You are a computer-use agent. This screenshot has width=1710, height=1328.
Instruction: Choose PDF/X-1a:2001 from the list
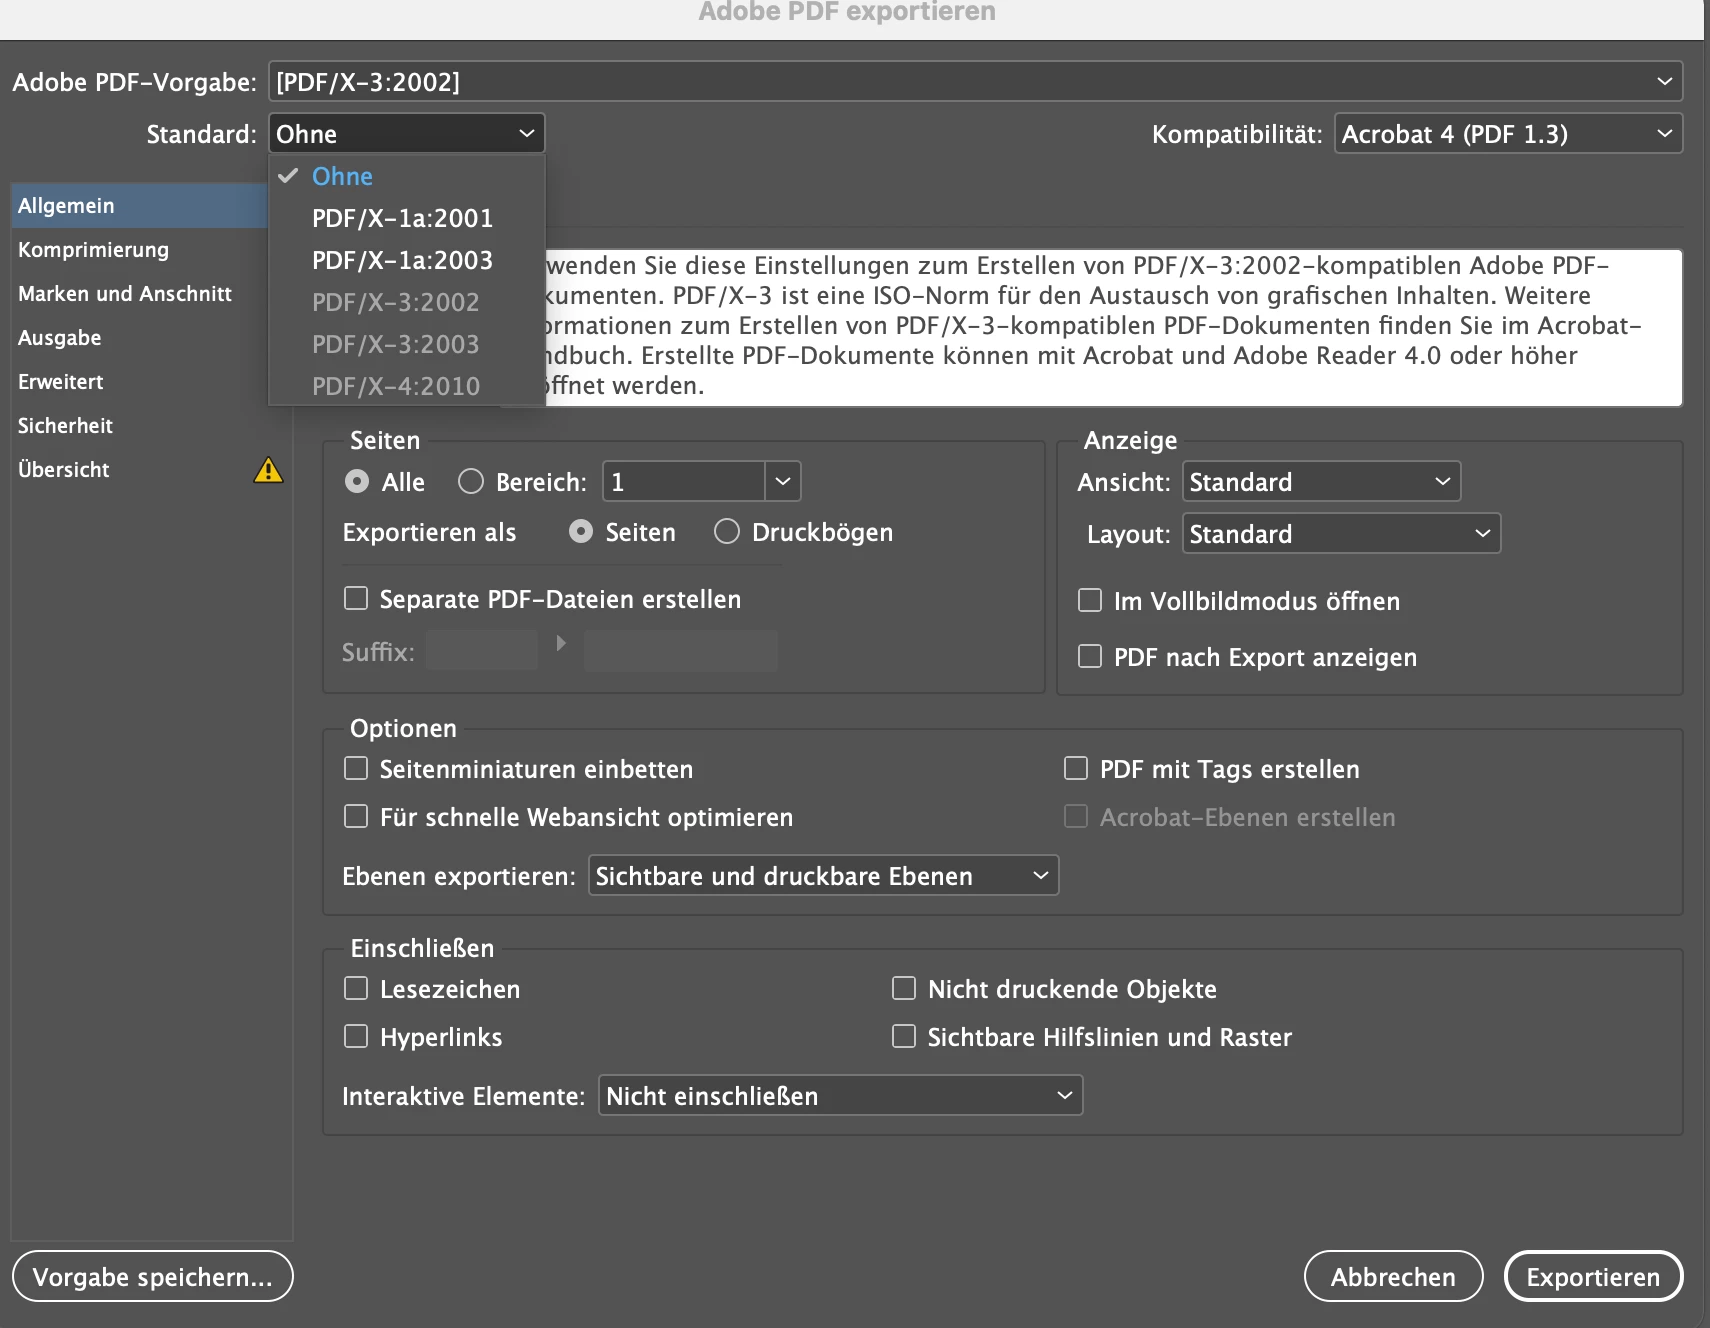click(406, 218)
